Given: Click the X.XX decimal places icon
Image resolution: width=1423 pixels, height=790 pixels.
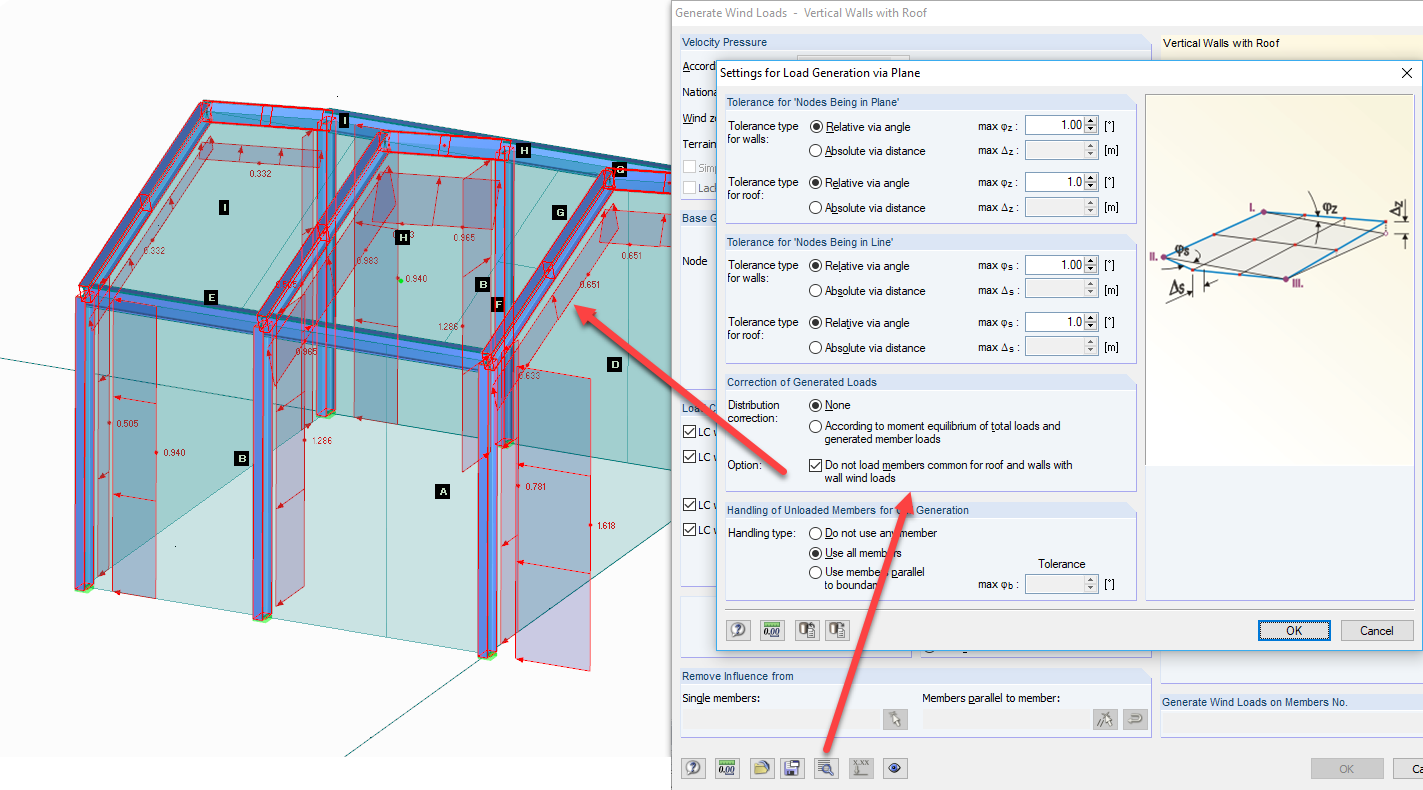Looking at the screenshot, I should click(x=860, y=768).
